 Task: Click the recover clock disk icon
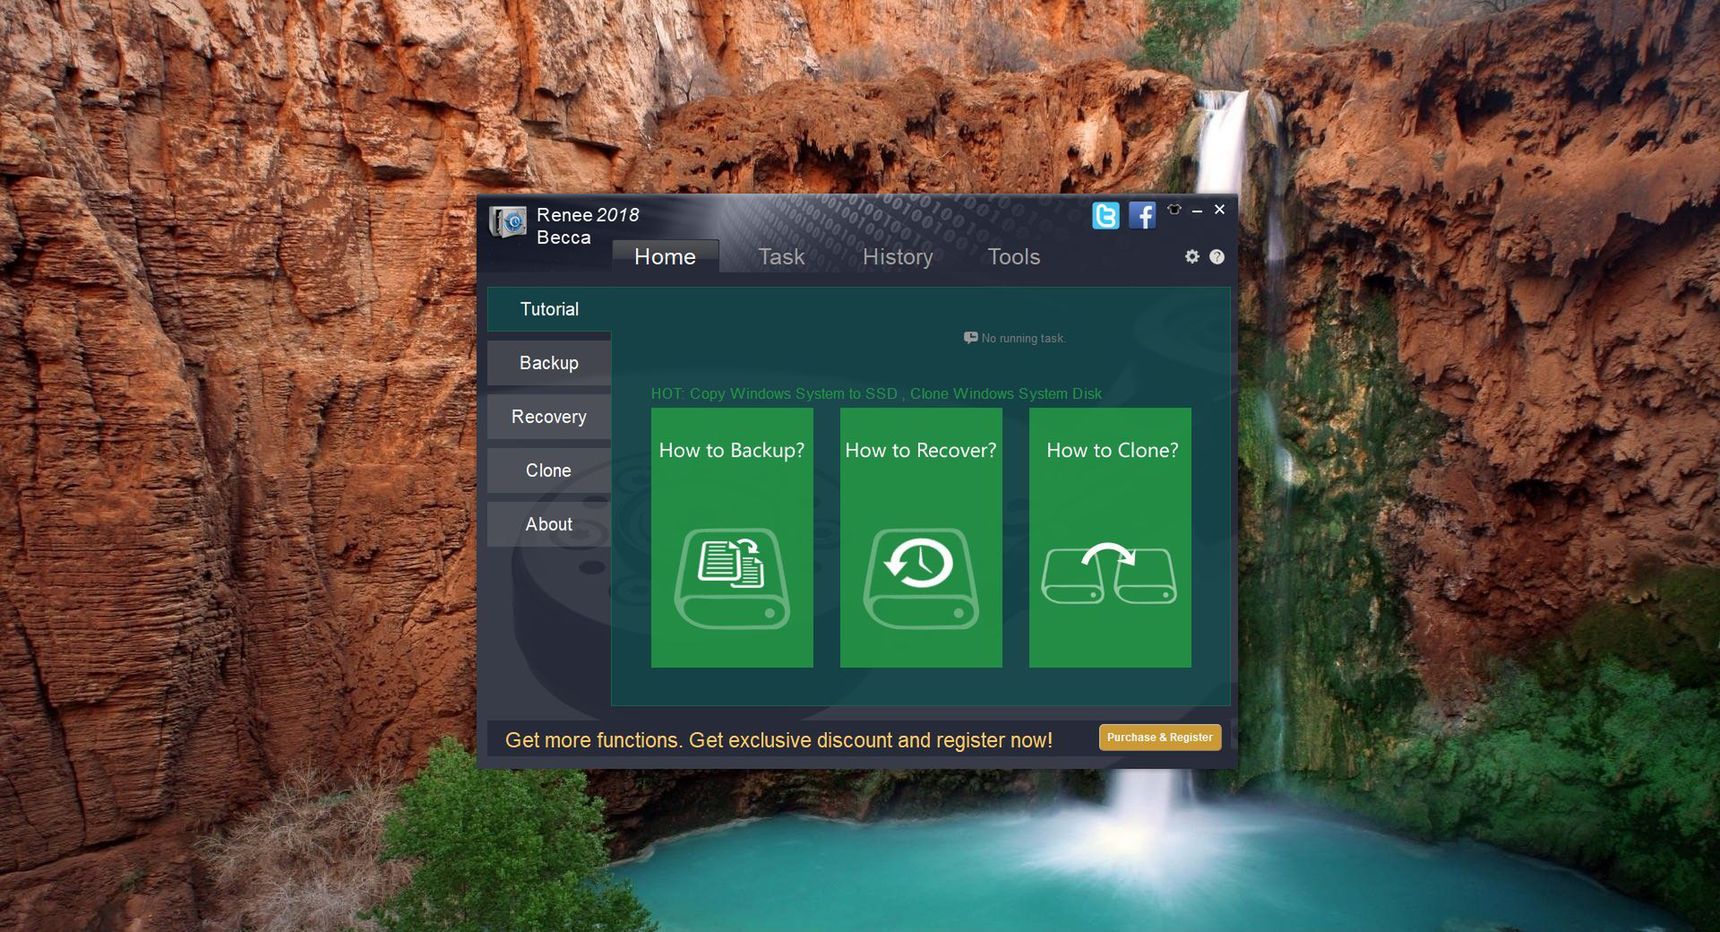[921, 578]
